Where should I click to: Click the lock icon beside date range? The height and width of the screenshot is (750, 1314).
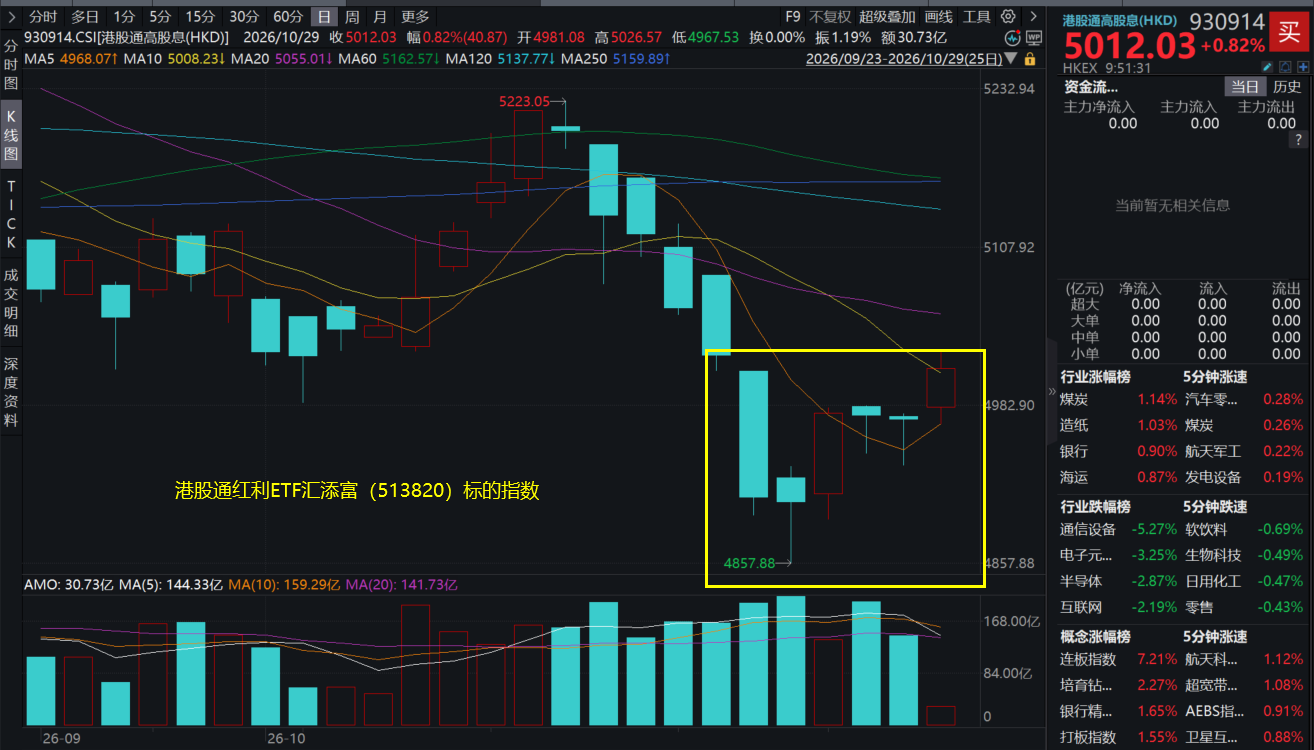1029,59
